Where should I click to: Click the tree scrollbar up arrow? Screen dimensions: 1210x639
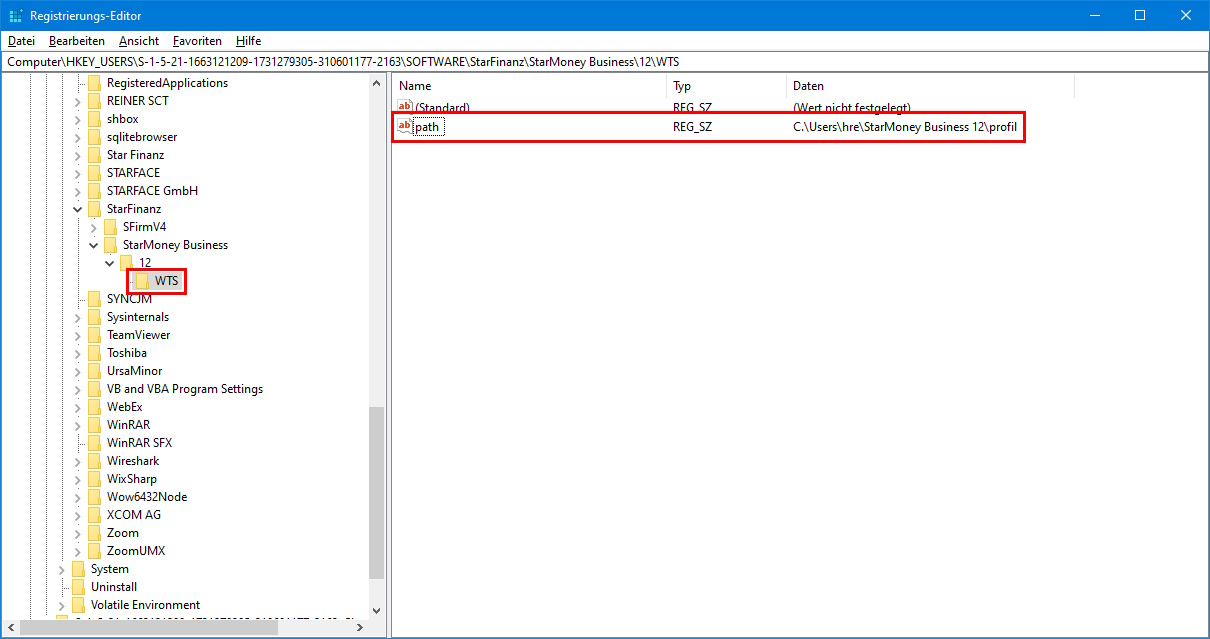pyautogui.click(x=377, y=83)
